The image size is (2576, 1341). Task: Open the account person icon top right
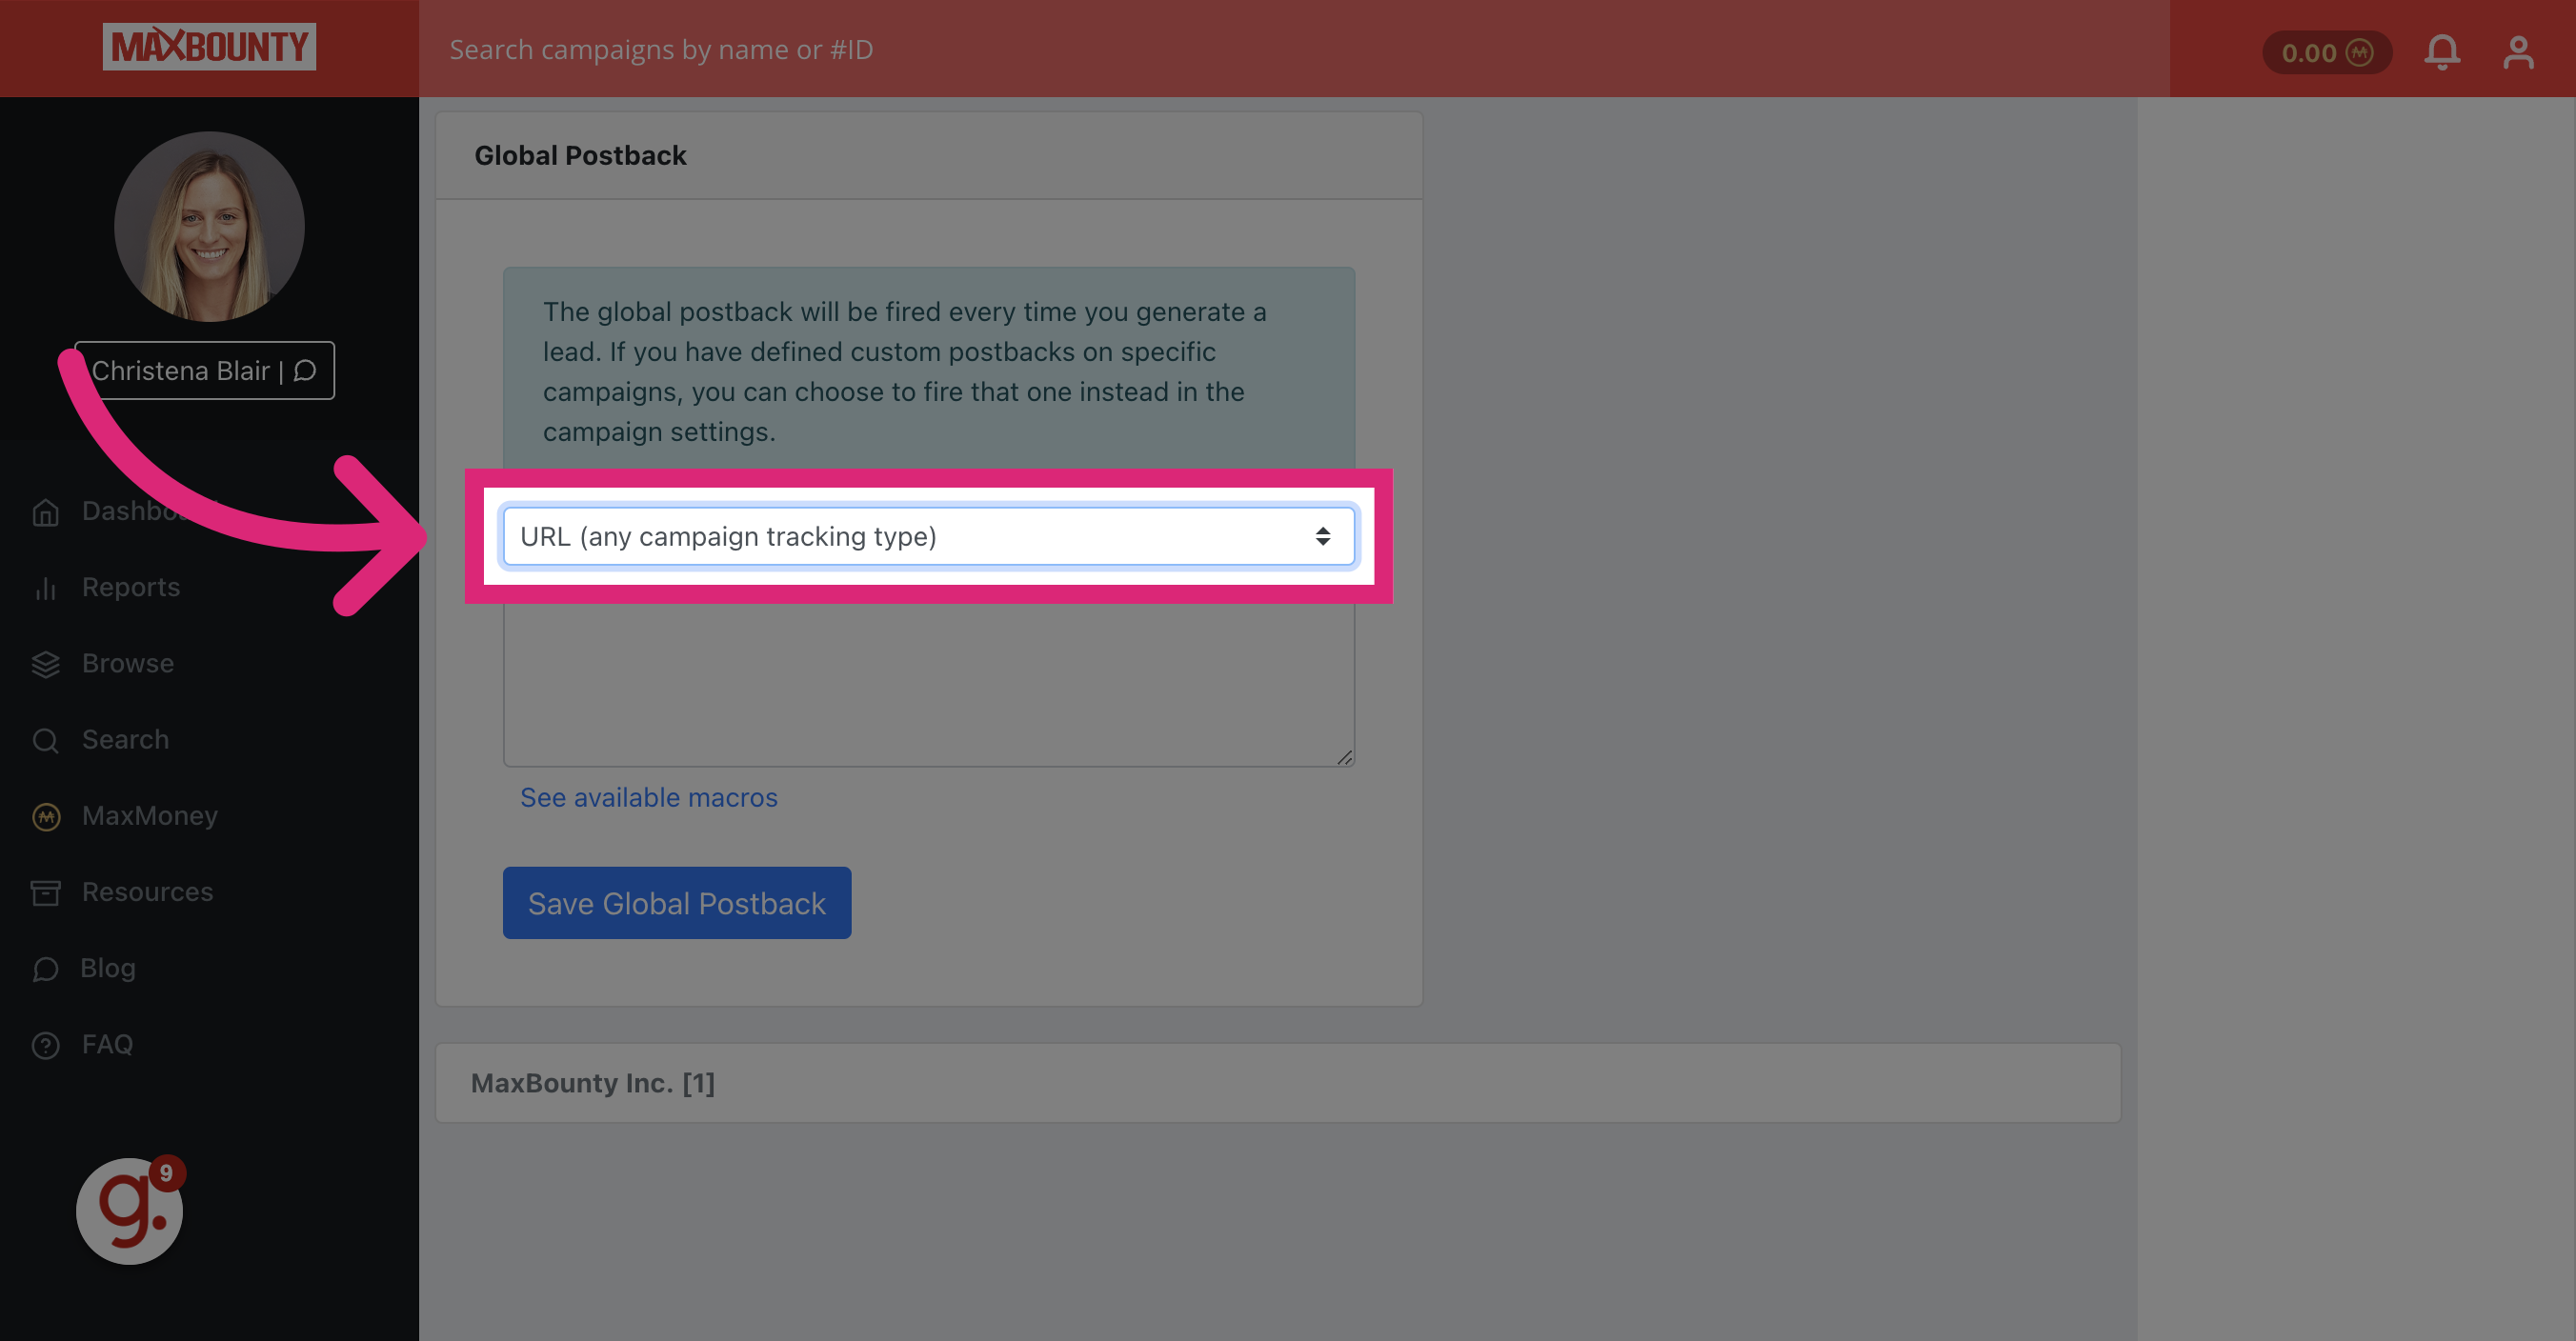[x=2518, y=51]
